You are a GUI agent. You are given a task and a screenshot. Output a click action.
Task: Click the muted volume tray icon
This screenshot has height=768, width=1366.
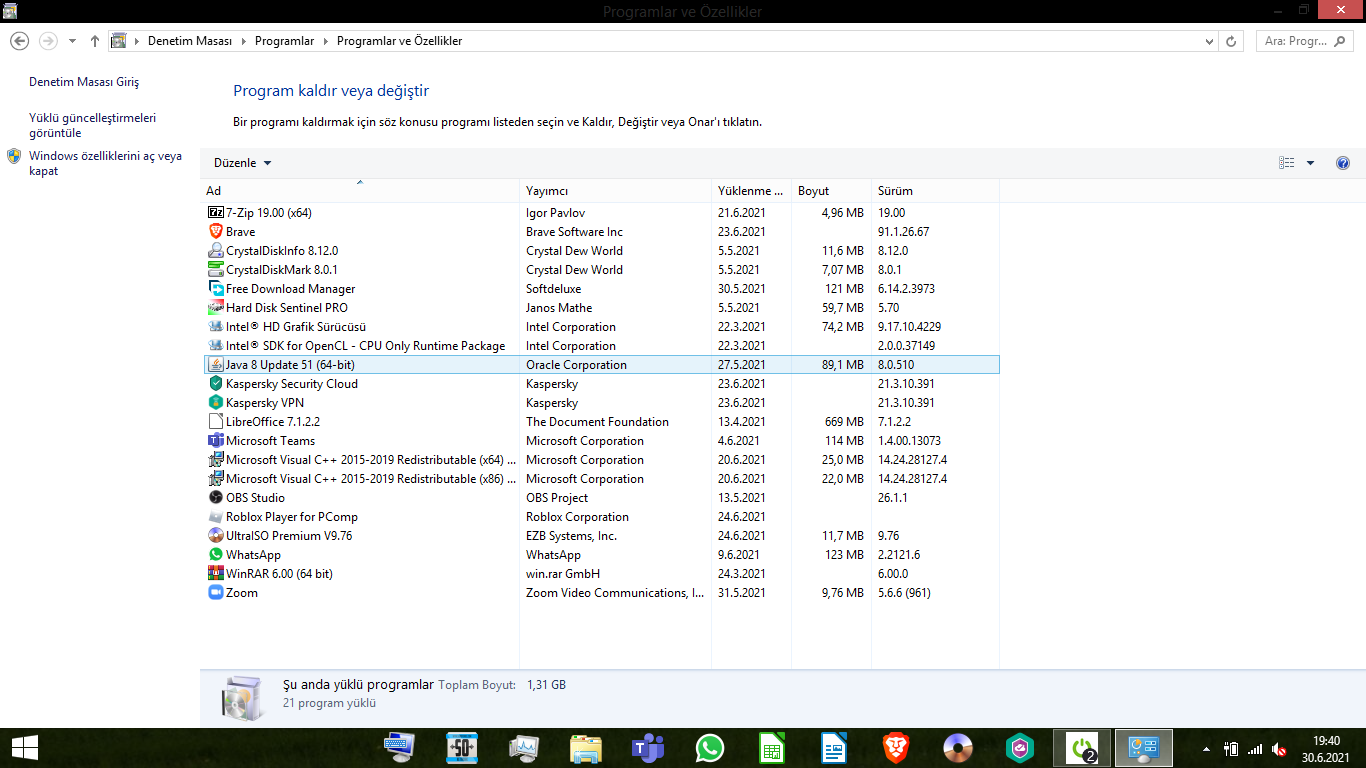tap(1279, 749)
